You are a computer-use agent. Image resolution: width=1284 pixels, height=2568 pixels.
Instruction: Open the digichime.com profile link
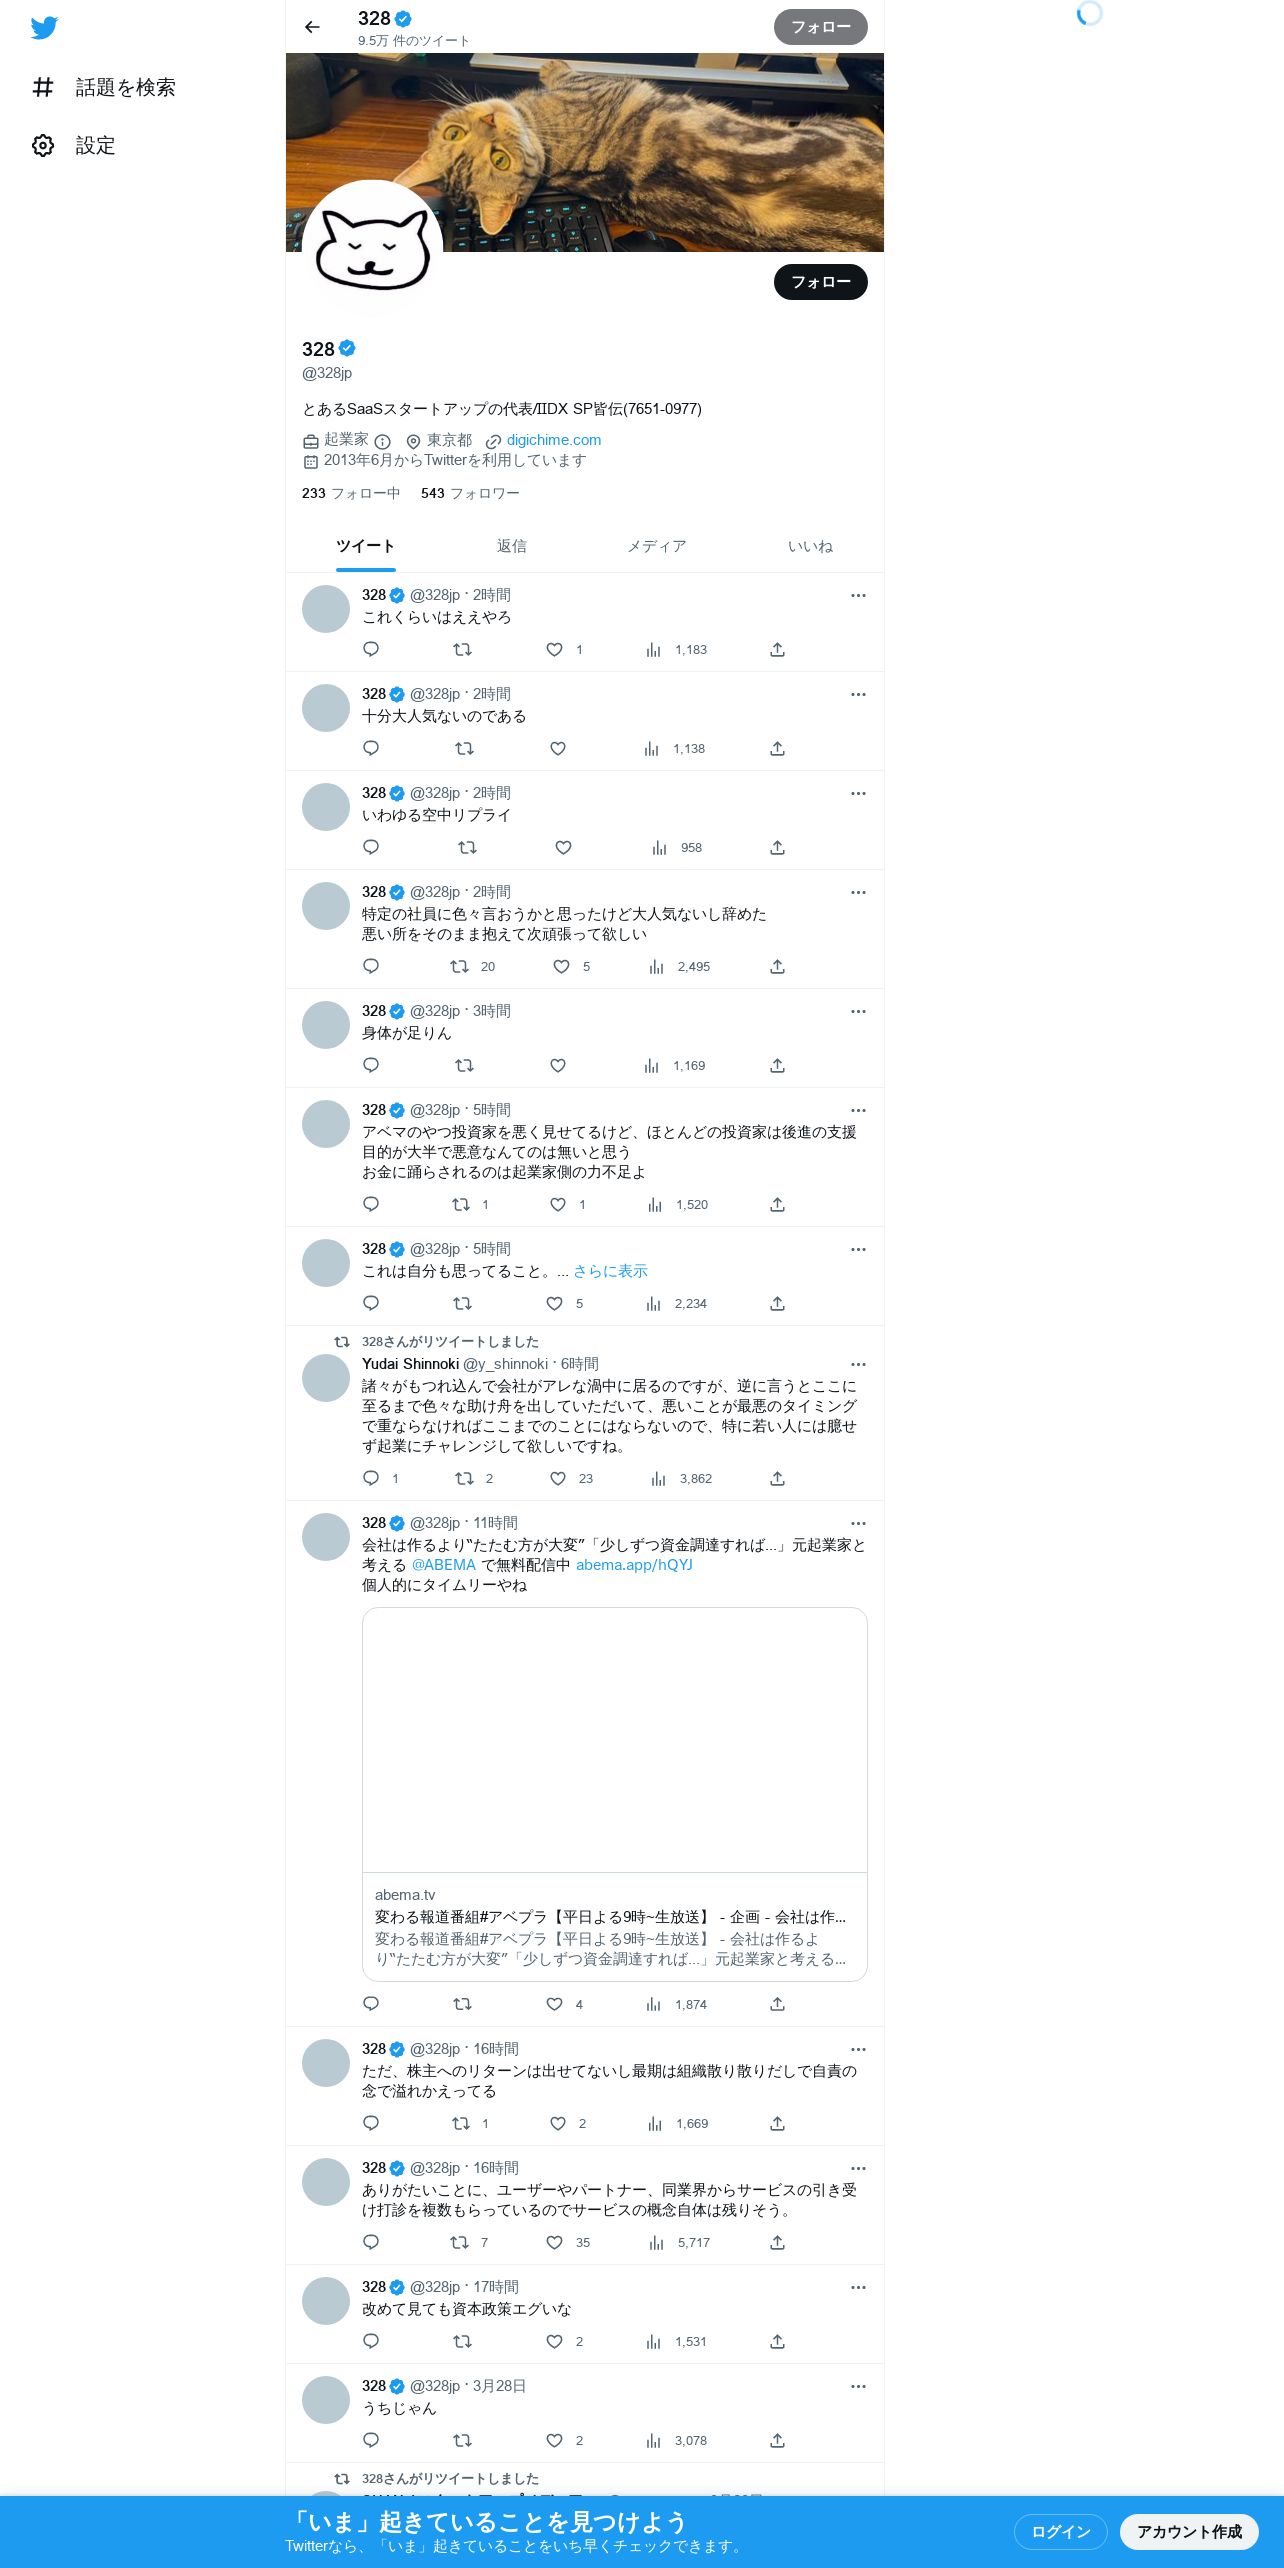point(554,440)
